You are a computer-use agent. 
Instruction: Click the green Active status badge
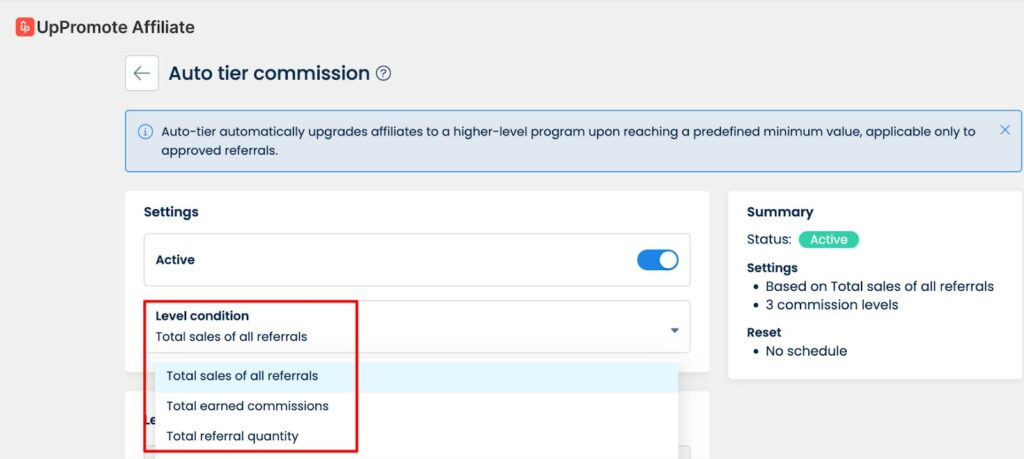click(828, 239)
